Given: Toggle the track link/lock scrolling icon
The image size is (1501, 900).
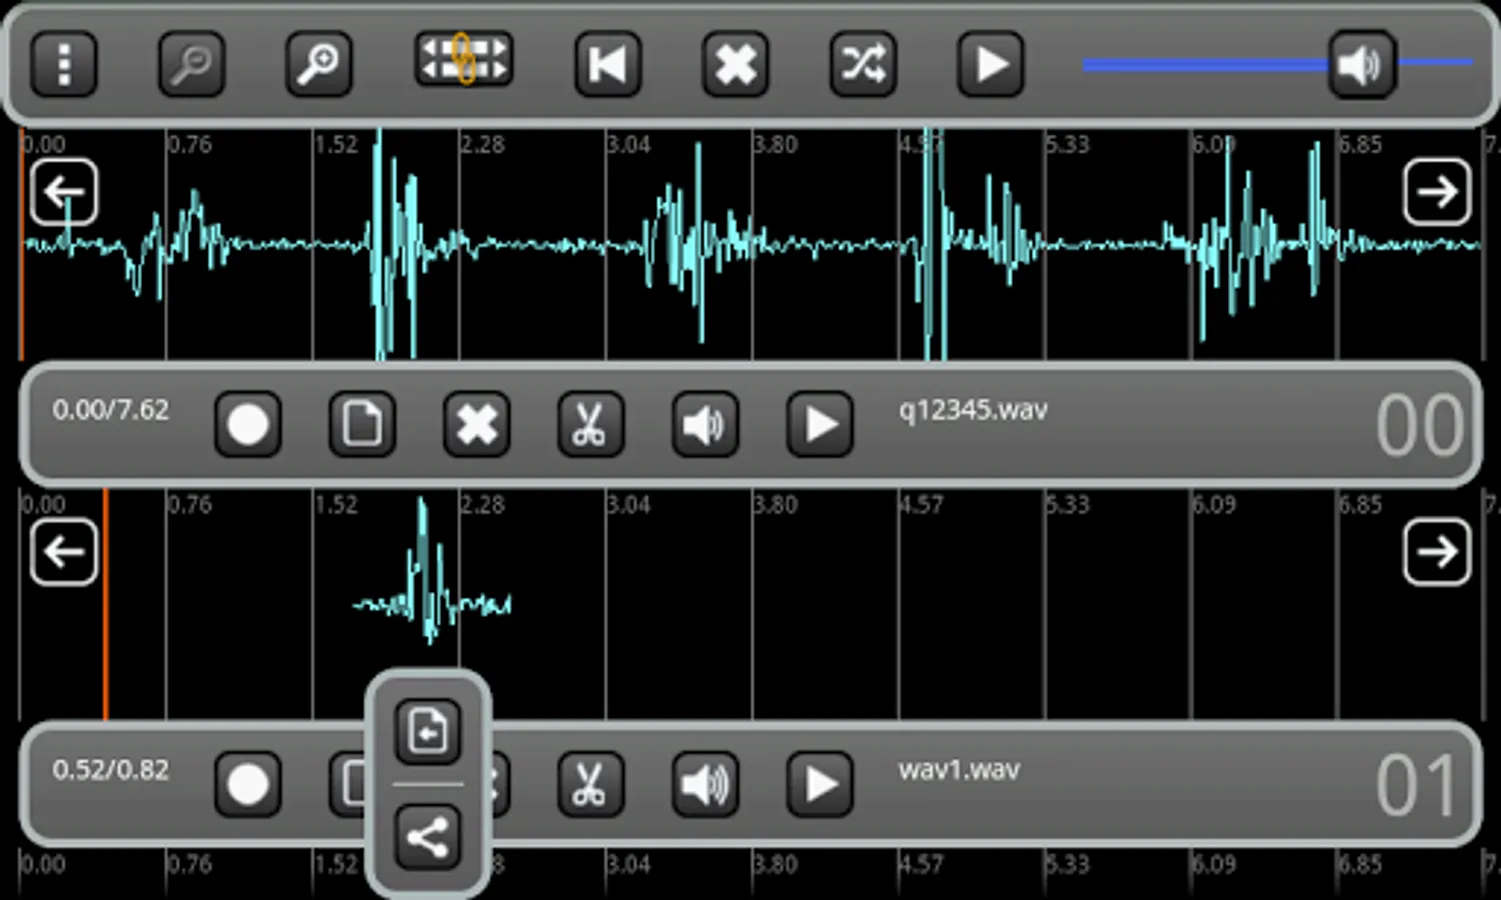Looking at the screenshot, I should pos(463,59).
